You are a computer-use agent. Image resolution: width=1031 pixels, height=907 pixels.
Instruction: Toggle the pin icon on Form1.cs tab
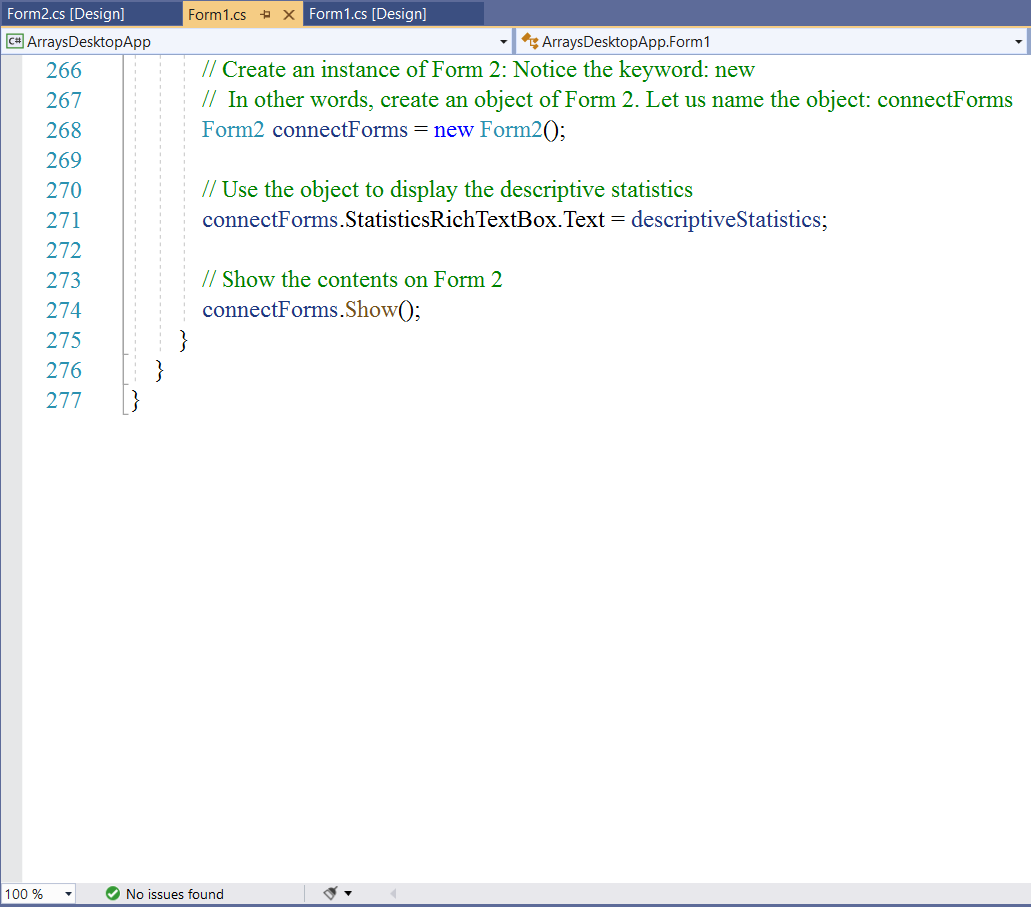coord(266,15)
